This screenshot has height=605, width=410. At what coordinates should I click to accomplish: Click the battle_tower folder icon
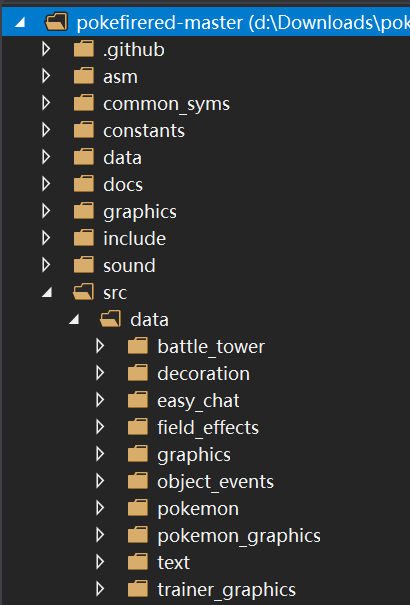138,346
